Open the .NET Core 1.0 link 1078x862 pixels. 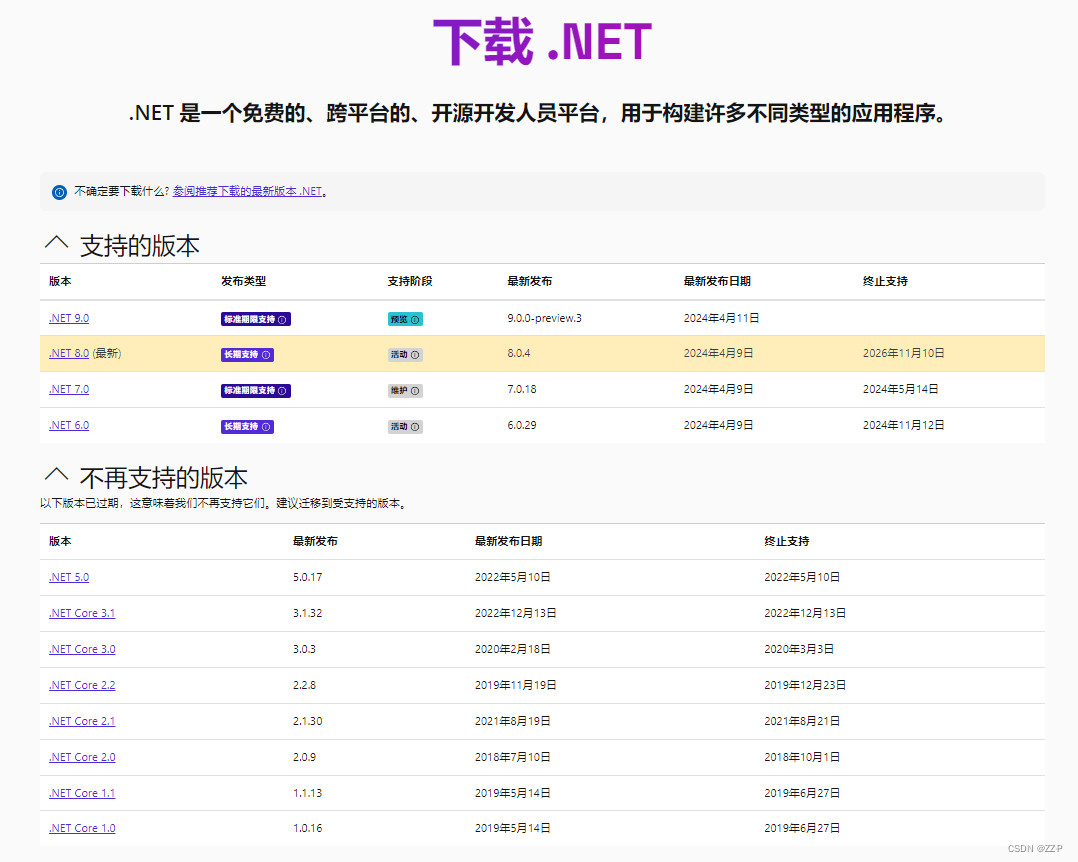(82, 828)
